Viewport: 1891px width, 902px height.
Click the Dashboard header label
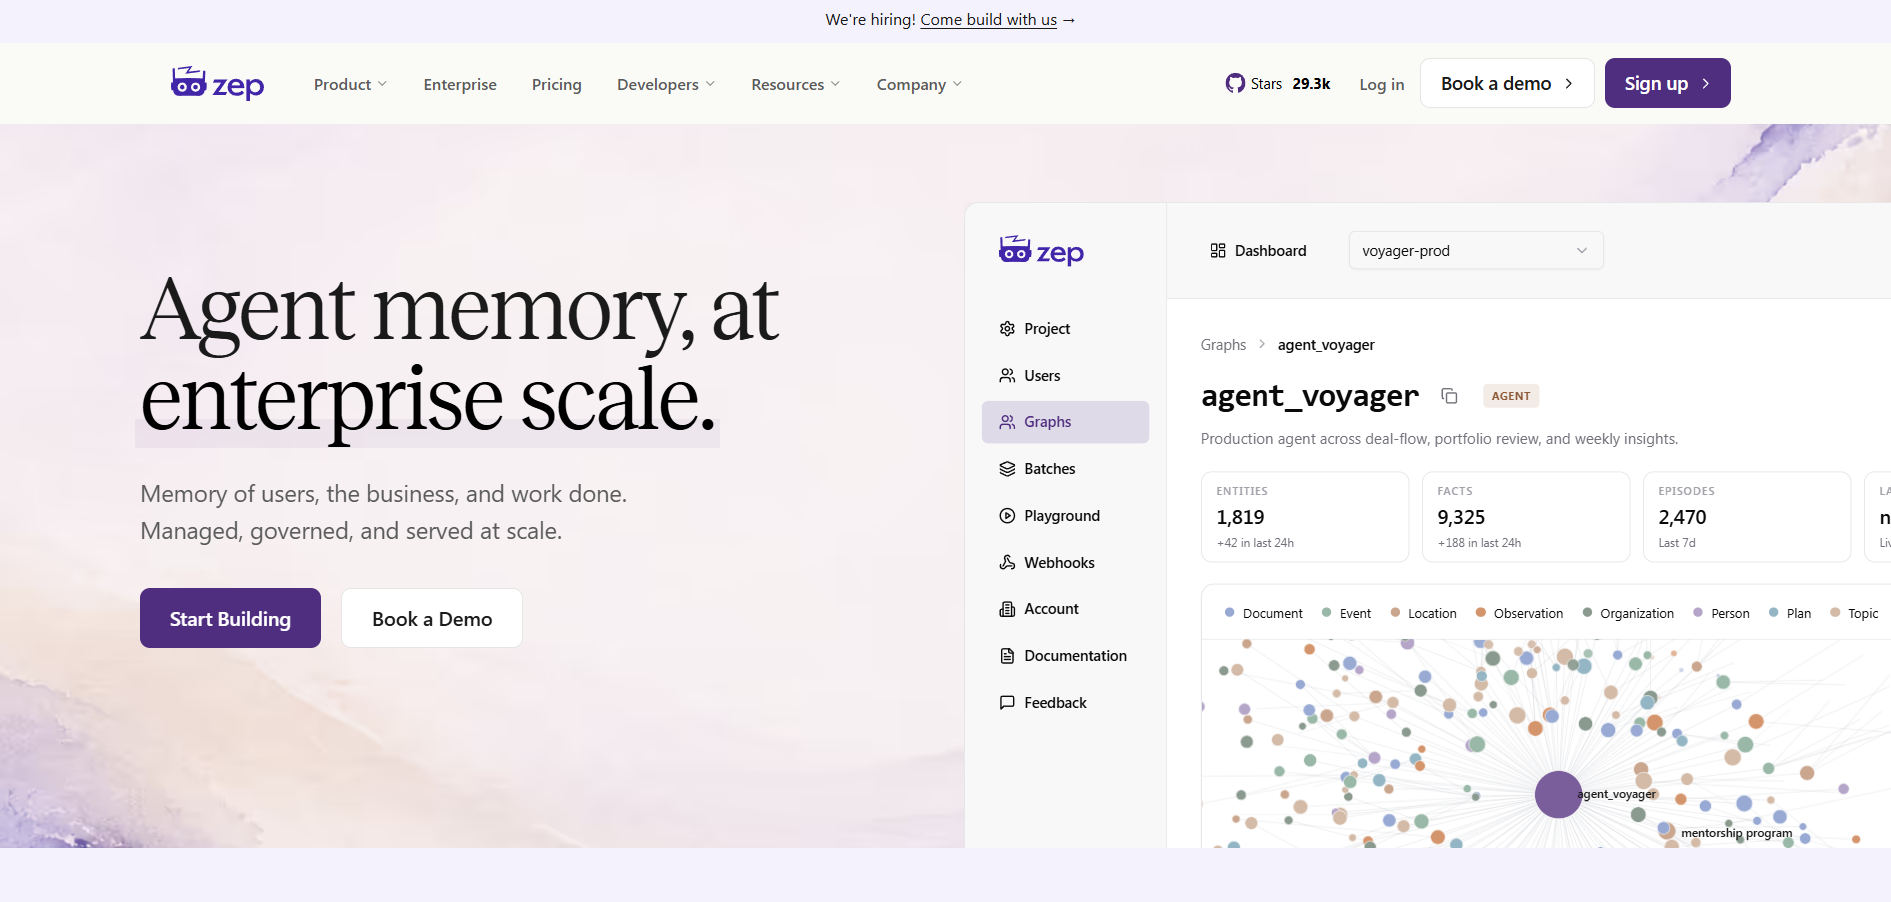(x=1270, y=251)
